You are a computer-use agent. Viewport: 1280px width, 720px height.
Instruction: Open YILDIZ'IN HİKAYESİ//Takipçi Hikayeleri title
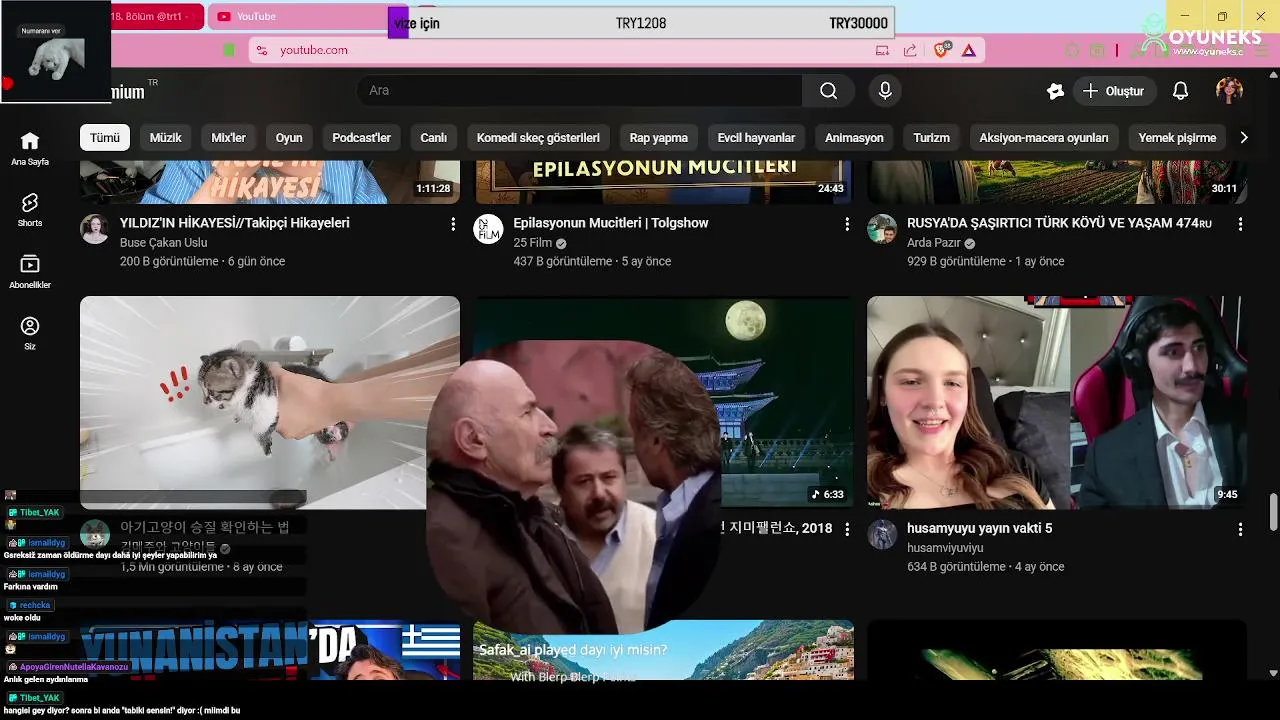coord(235,223)
